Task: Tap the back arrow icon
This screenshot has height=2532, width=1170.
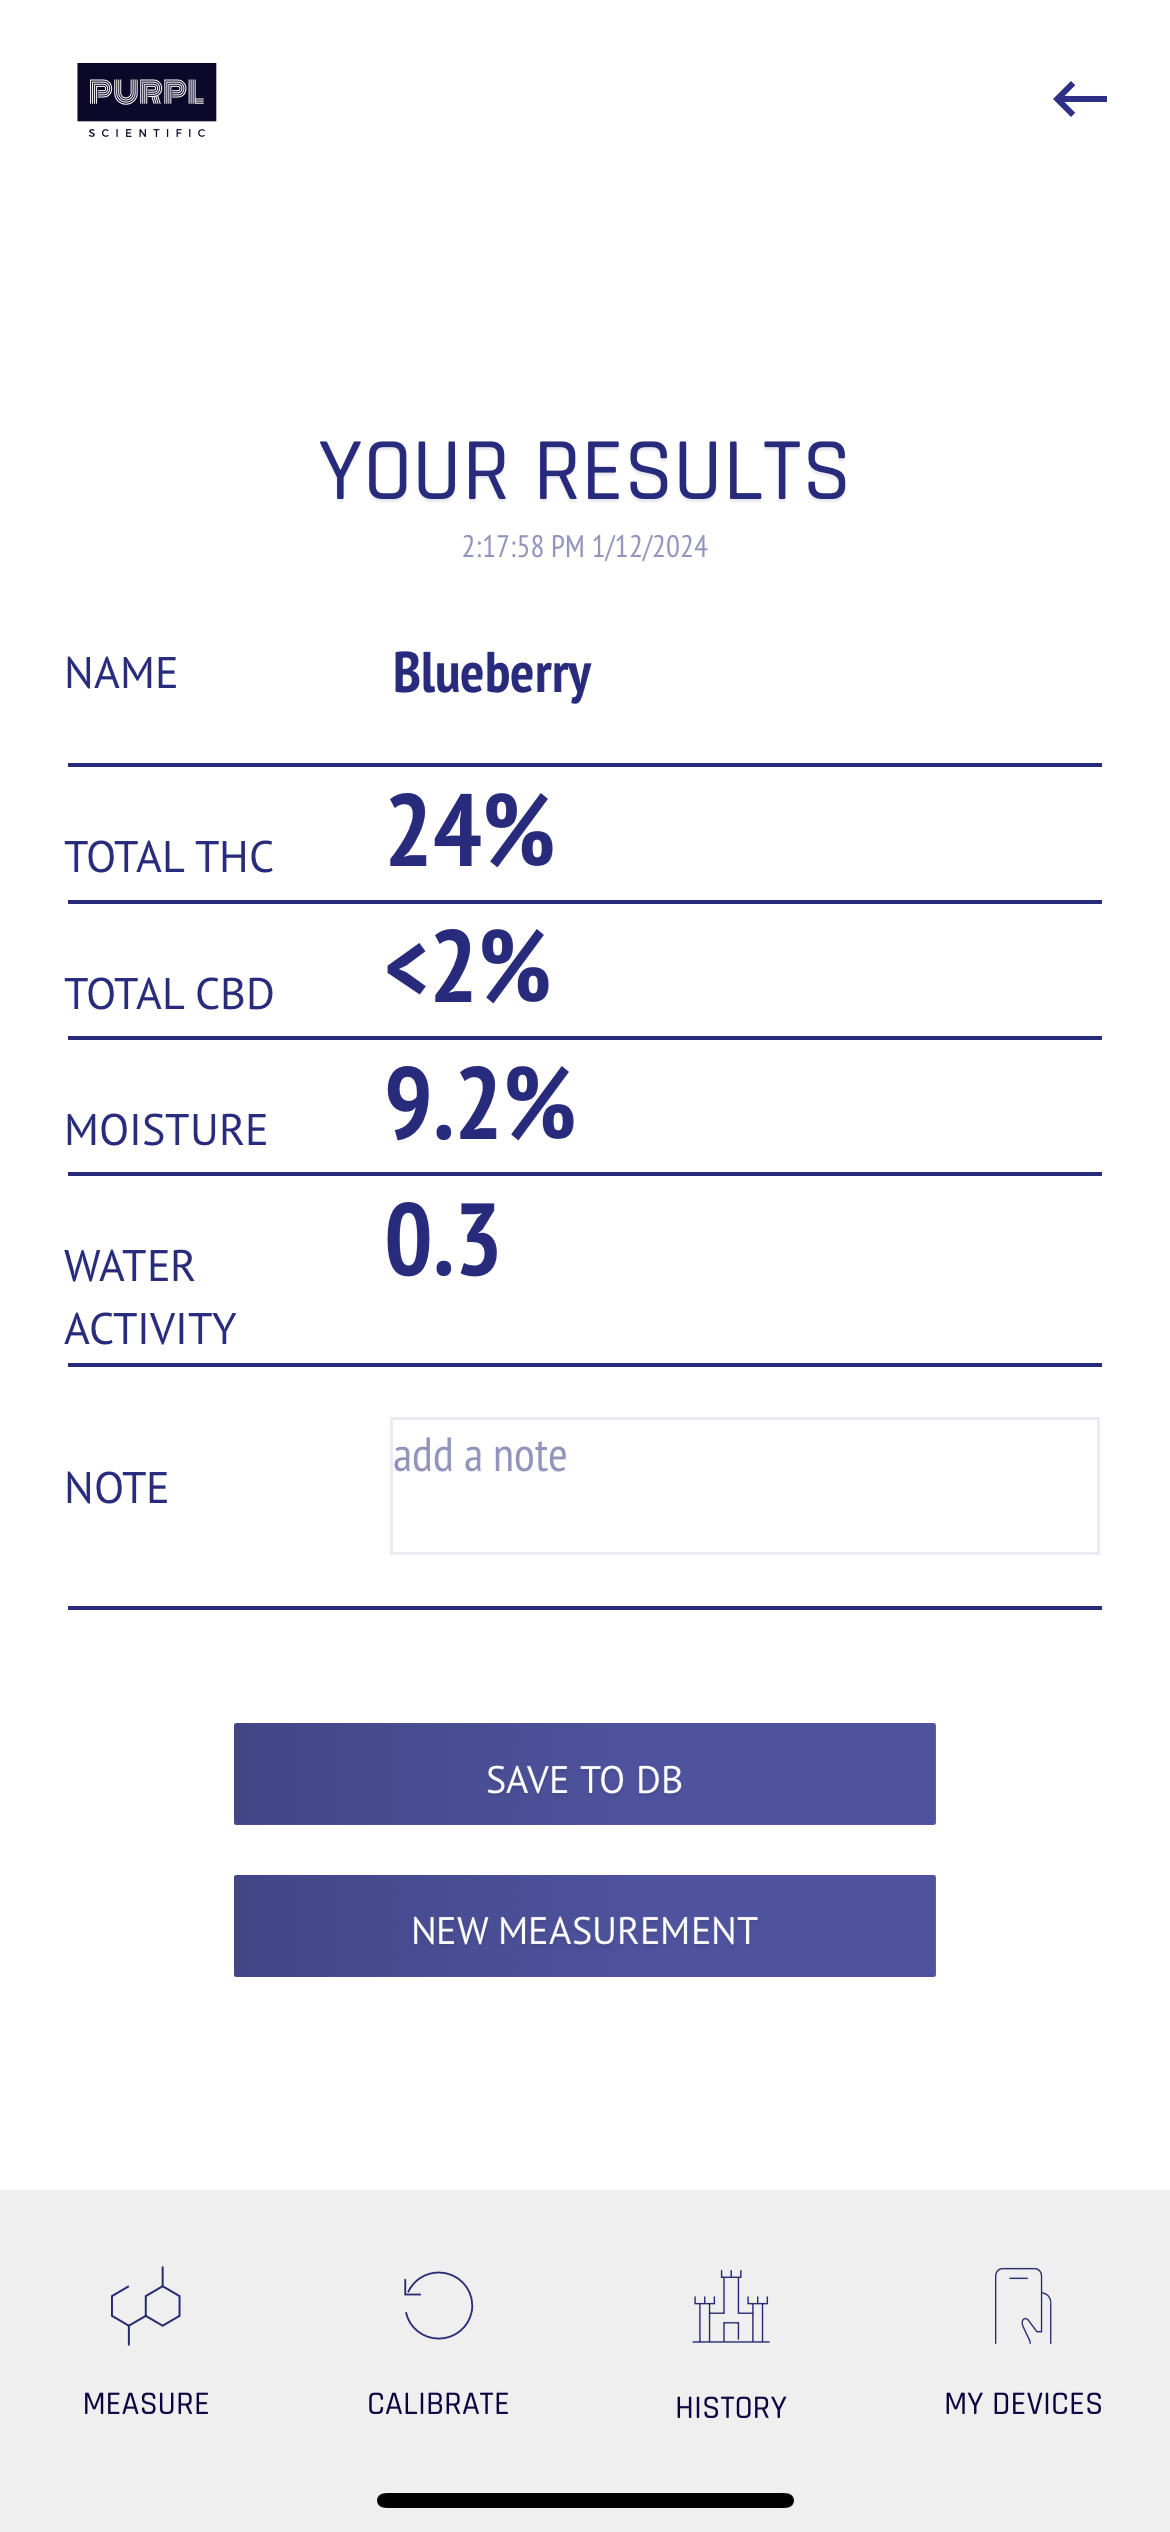Action: (x=1080, y=99)
